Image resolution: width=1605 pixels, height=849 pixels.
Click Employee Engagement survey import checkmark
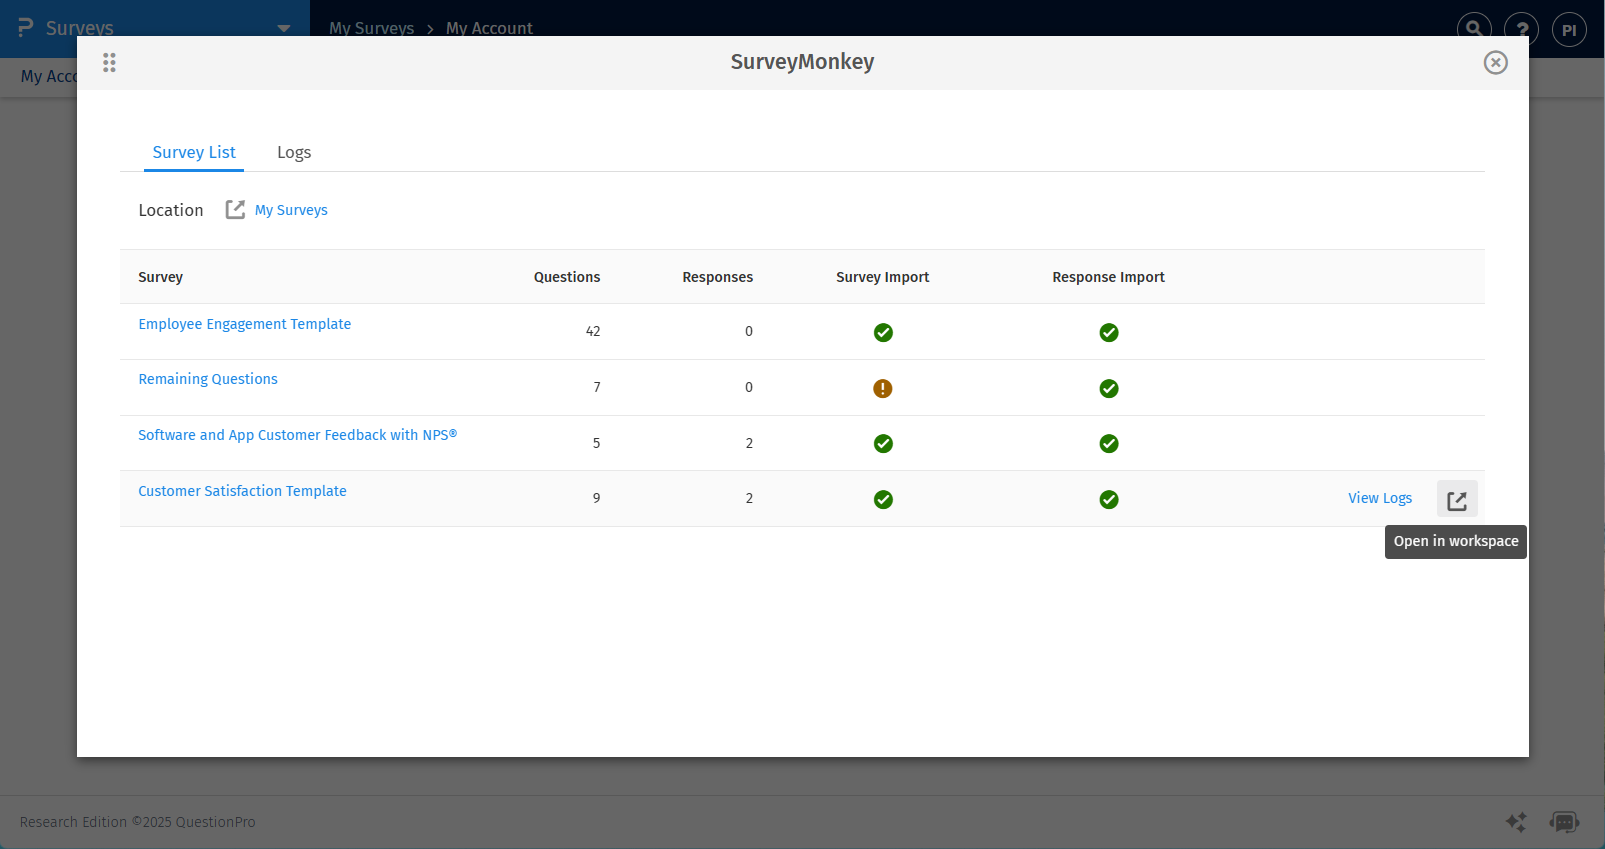click(x=882, y=332)
